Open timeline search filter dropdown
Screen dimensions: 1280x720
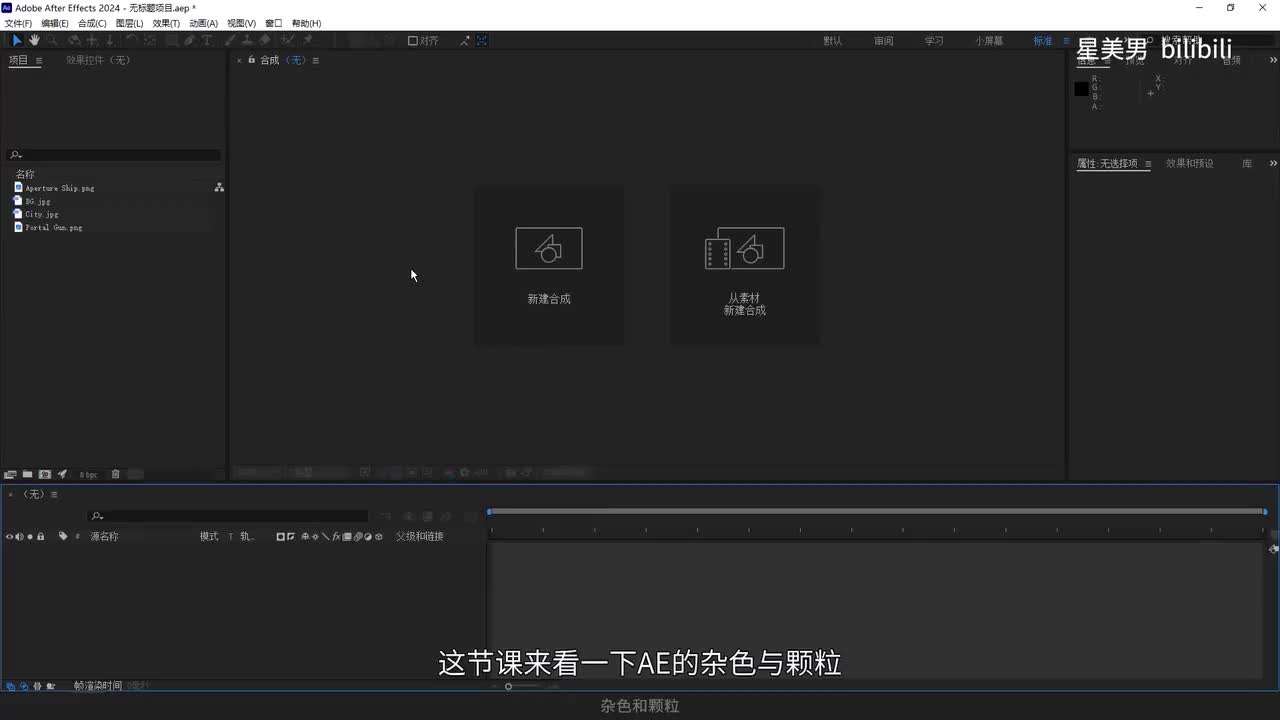click(96, 516)
